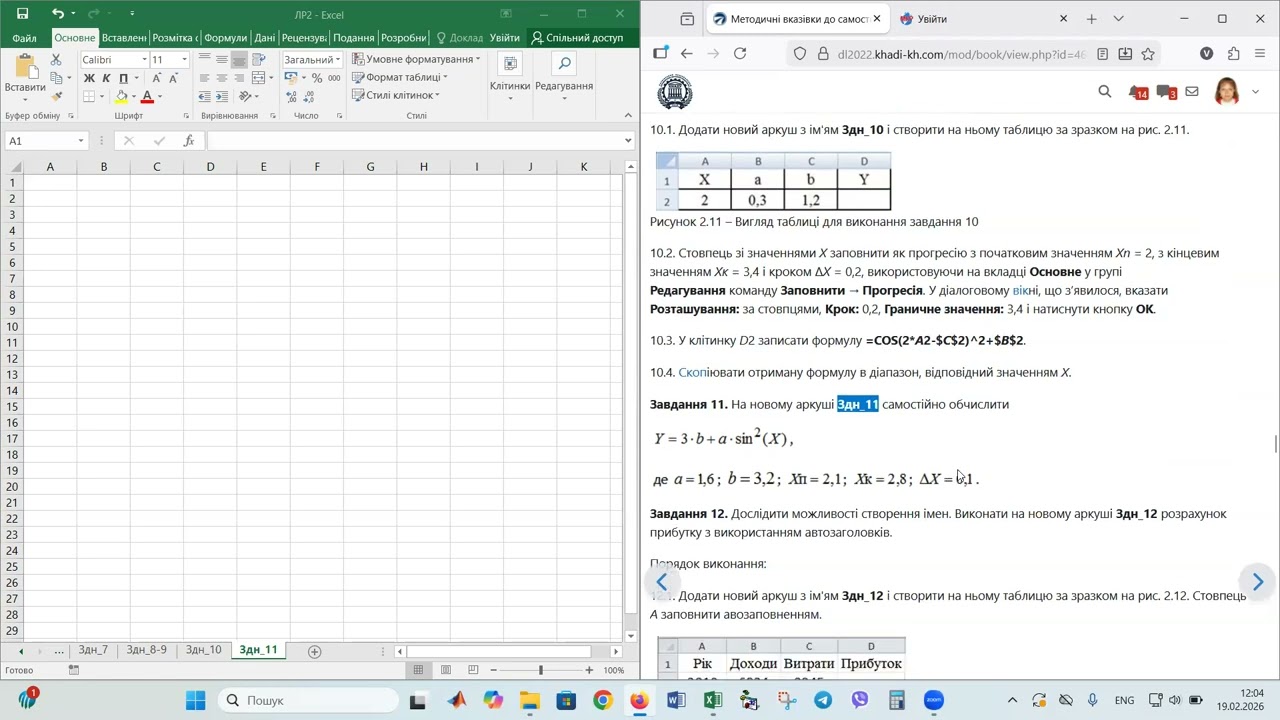Insert function using the fx button

coord(189,141)
